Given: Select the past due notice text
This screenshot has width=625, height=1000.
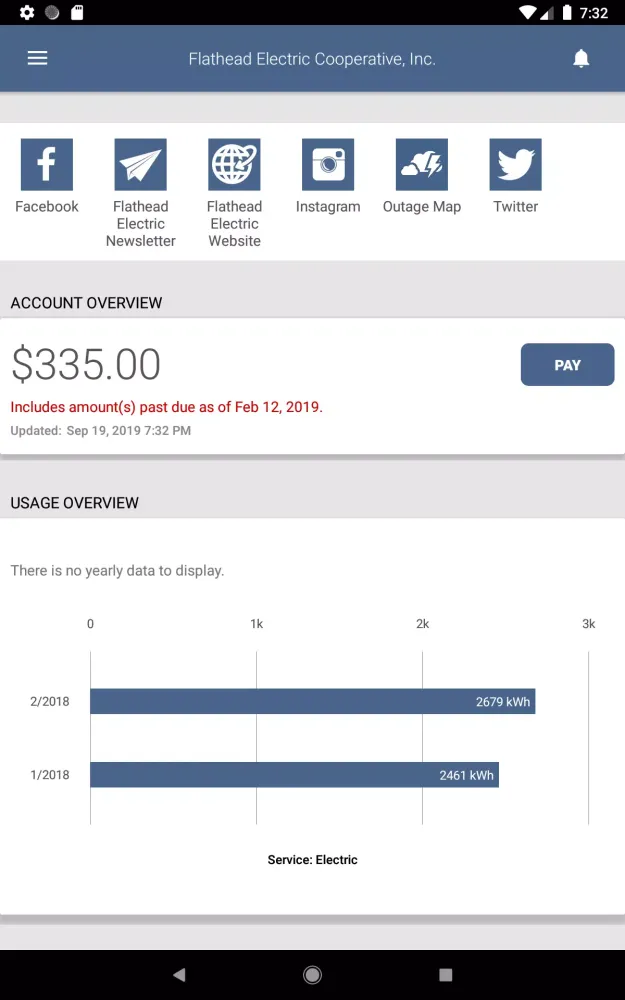Looking at the screenshot, I should click(x=166, y=407).
